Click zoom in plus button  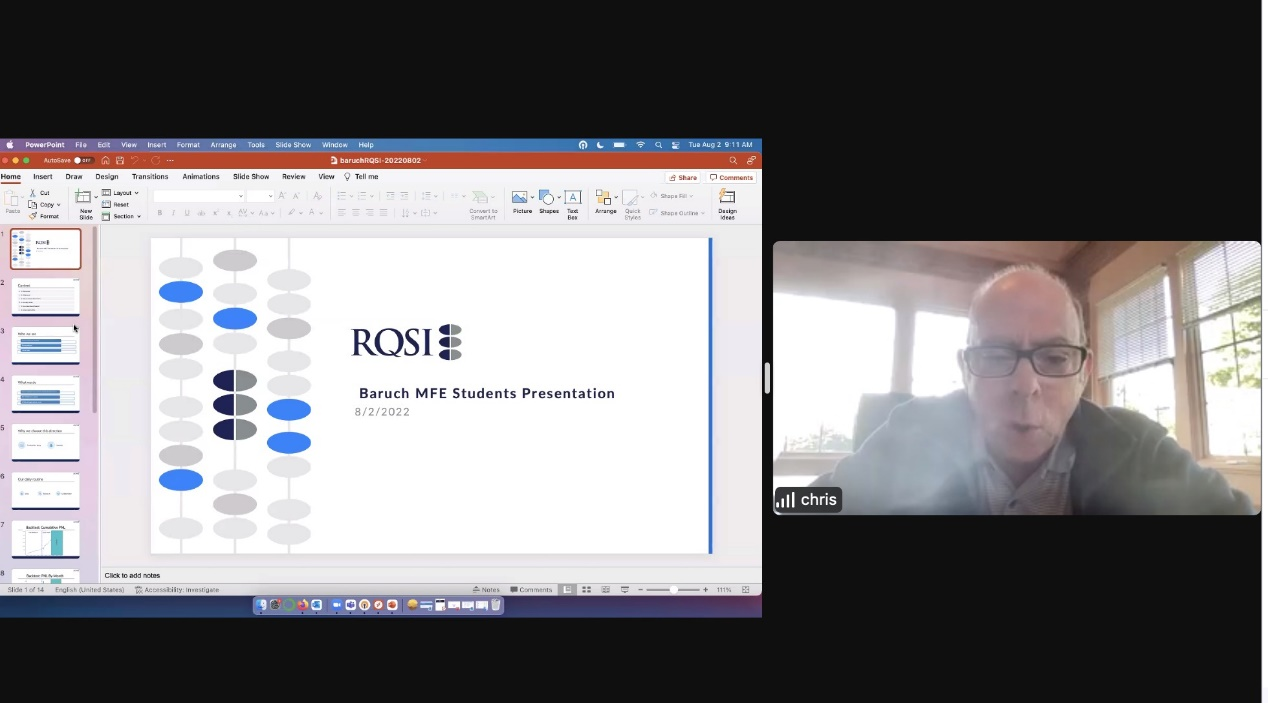click(x=705, y=590)
